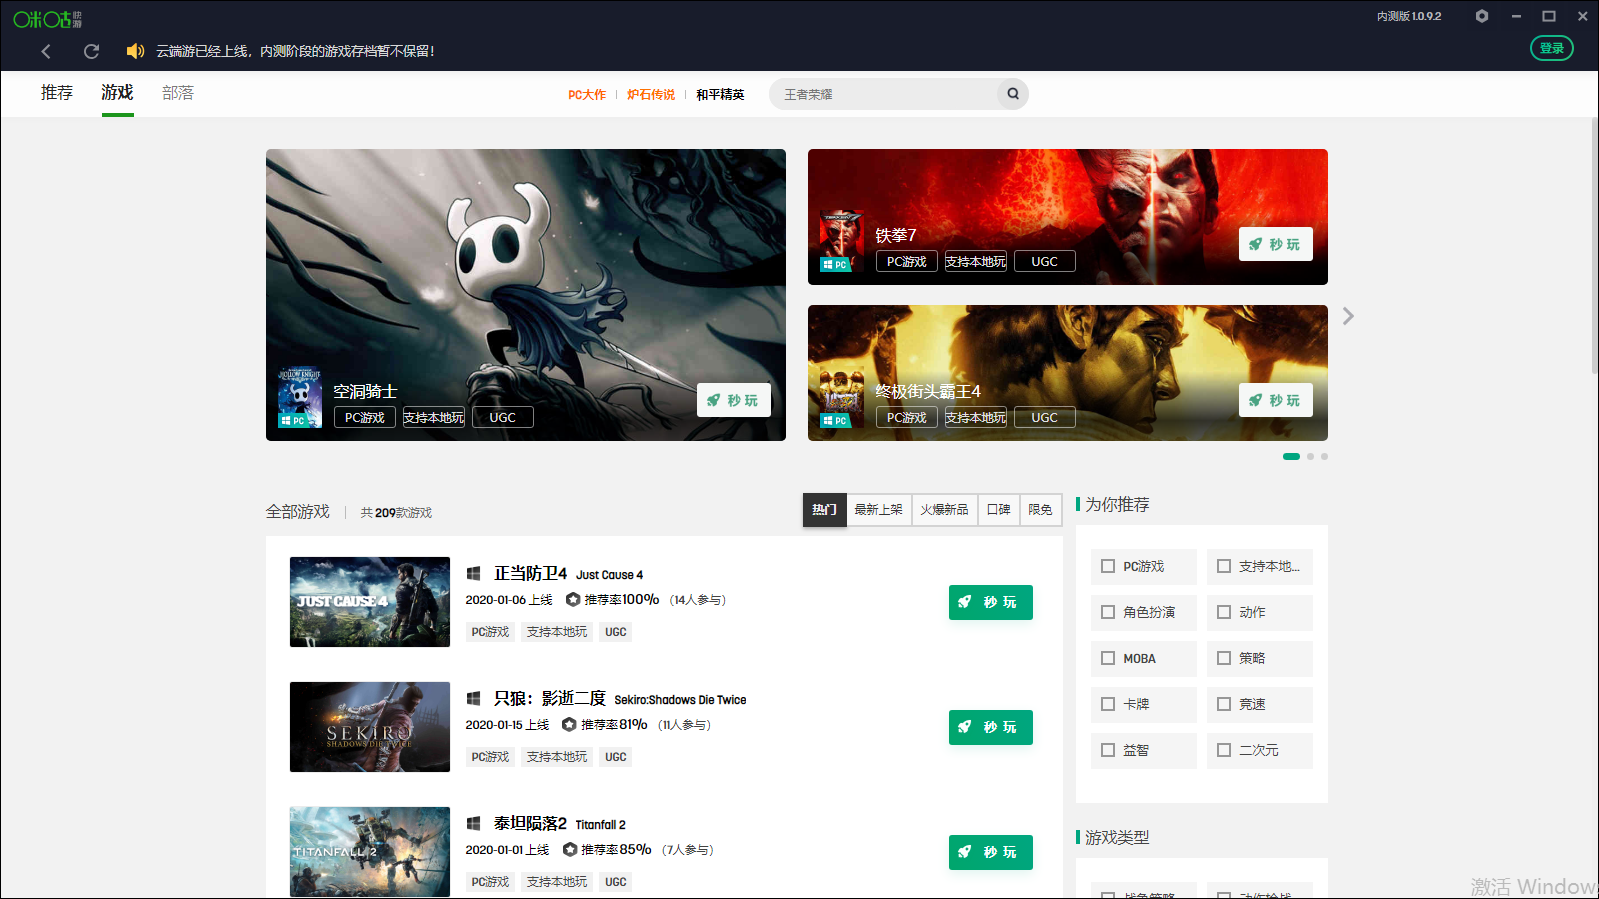Click the recommendation rate icon for Titanfall 2
This screenshot has height=899, width=1599.
pos(570,850)
